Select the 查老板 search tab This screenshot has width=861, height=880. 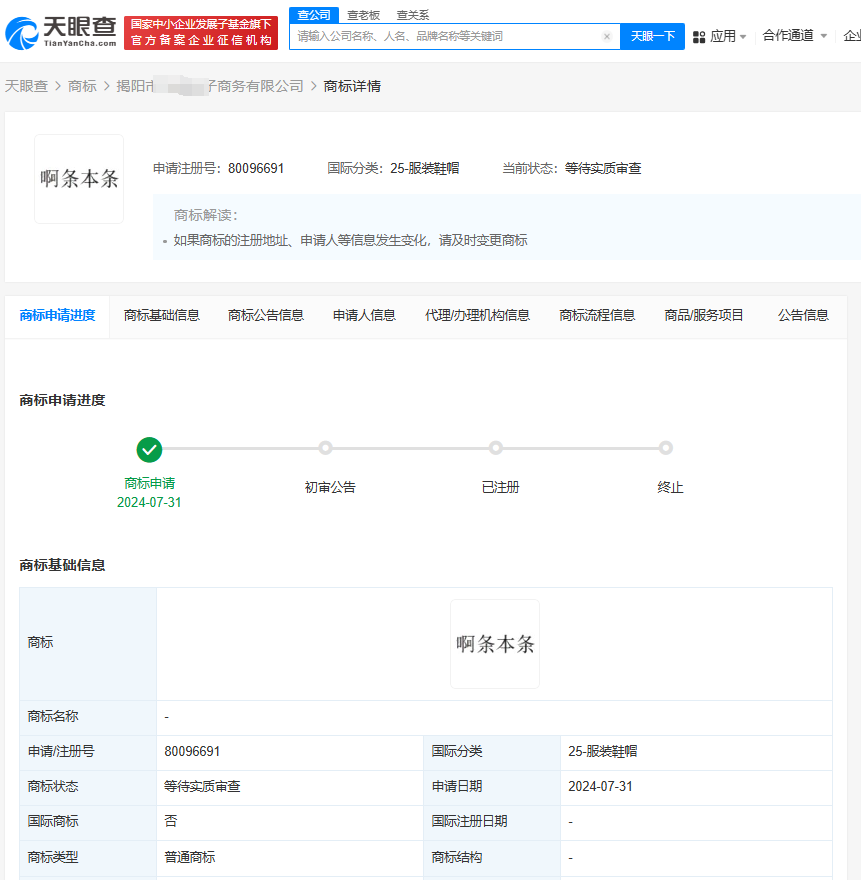tap(363, 15)
